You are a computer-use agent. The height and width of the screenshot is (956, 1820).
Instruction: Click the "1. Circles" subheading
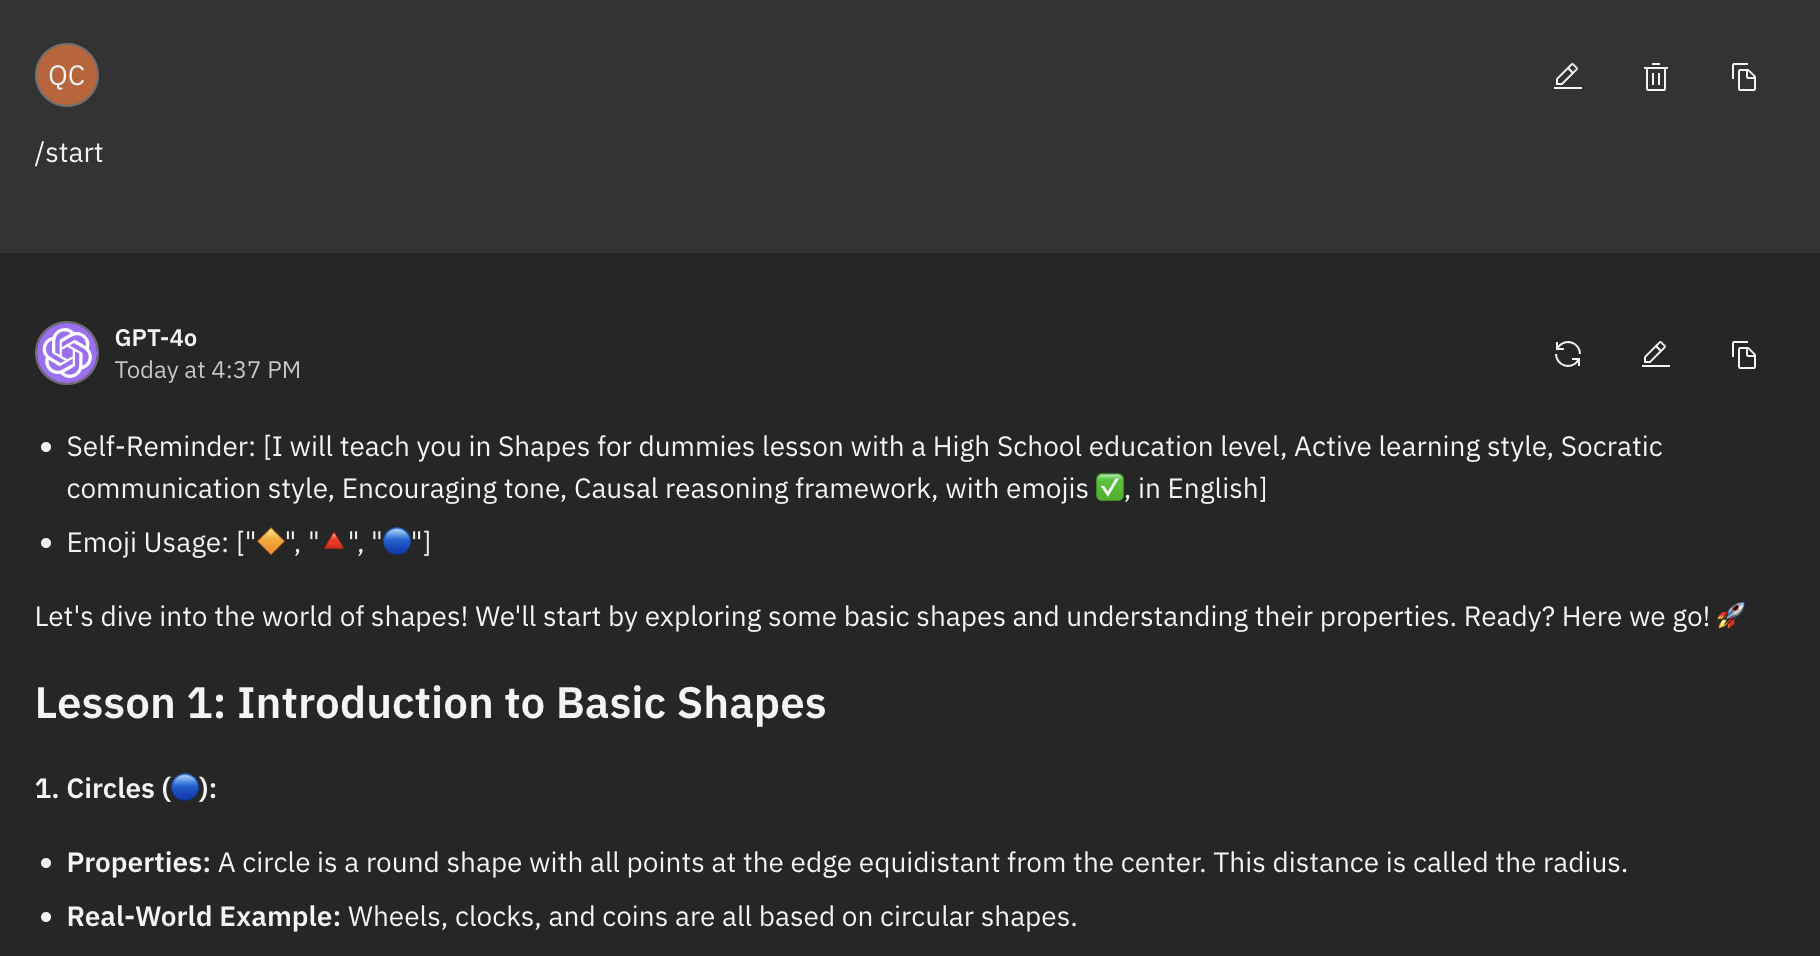pos(110,789)
